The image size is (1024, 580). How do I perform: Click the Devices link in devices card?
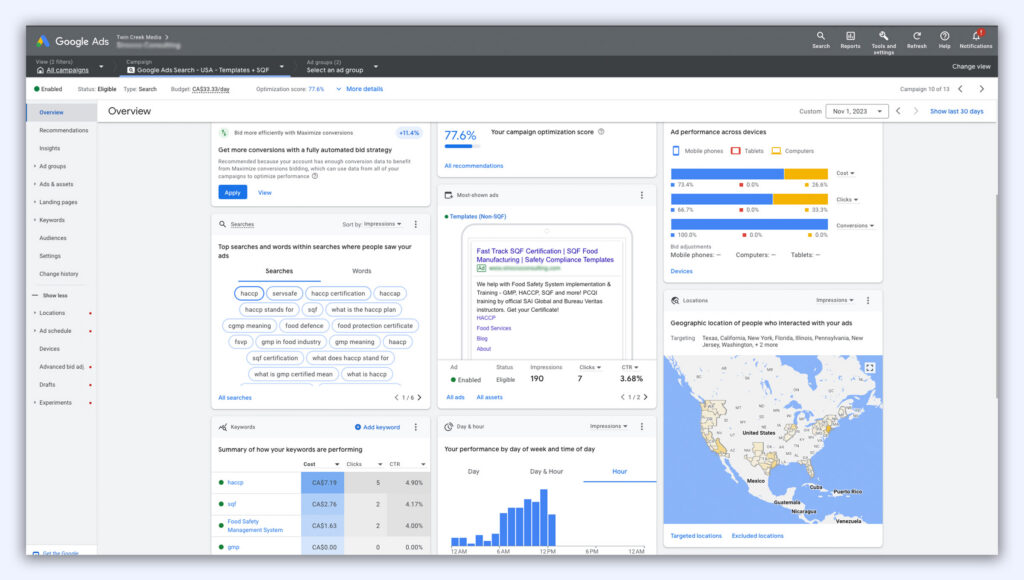pyautogui.click(x=681, y=271)
